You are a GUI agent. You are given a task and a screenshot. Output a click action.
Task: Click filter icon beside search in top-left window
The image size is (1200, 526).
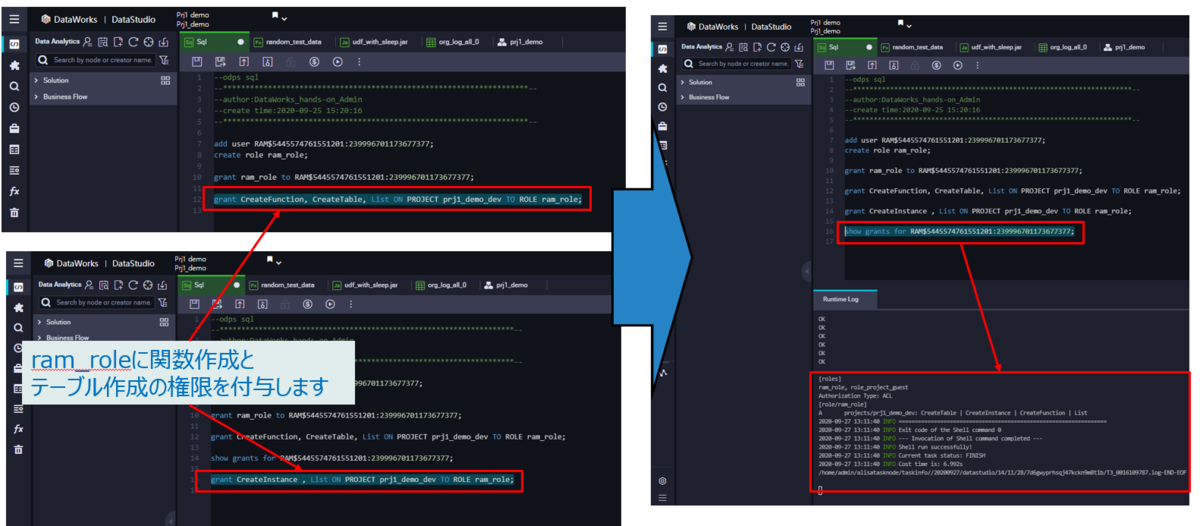pos(163,62)
